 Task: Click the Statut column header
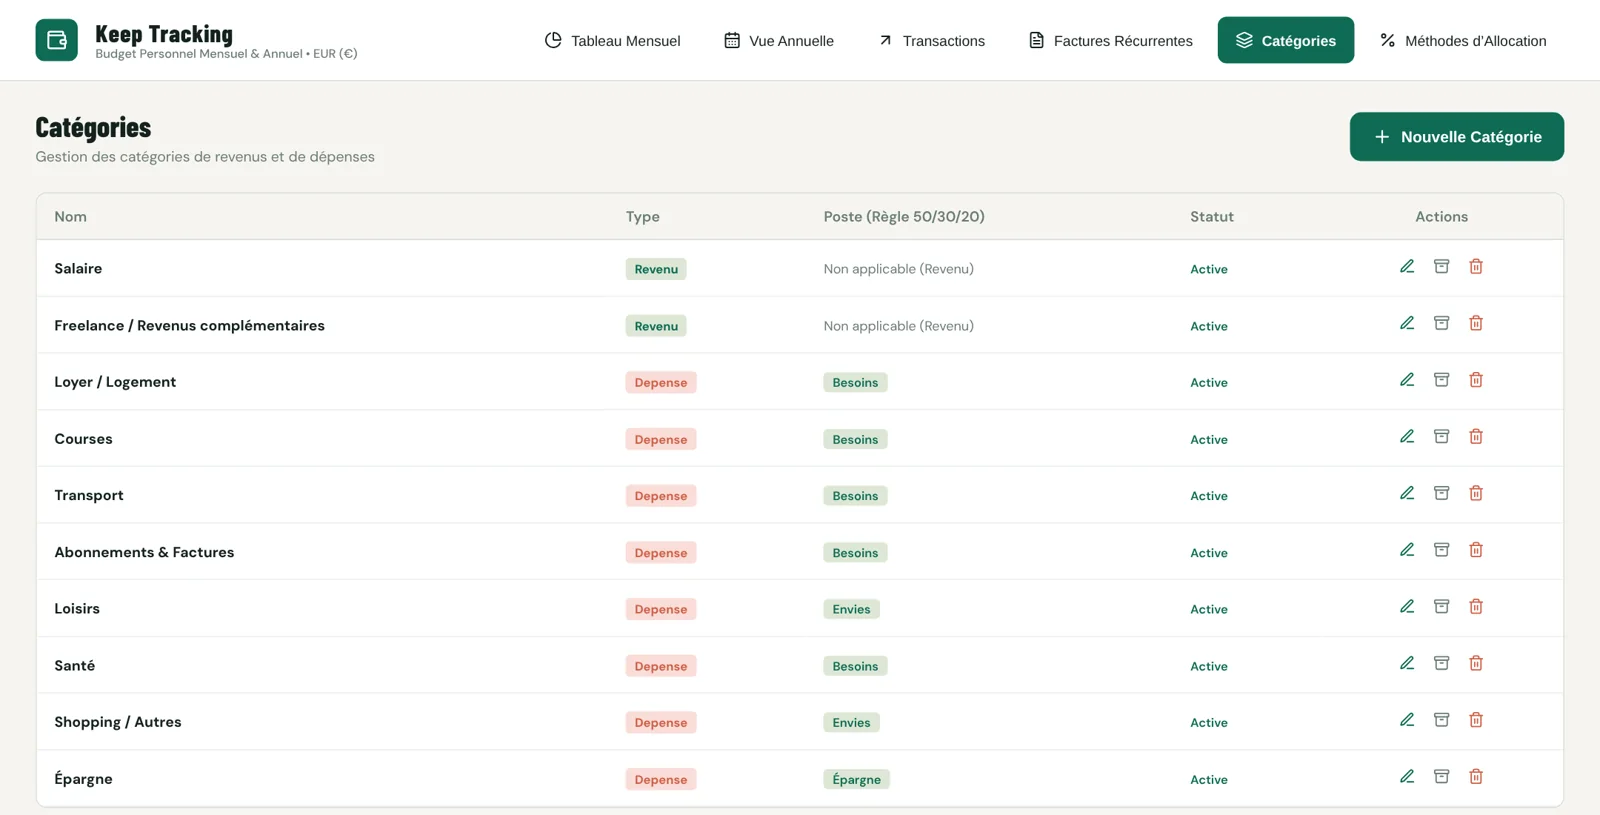coord(1212,216)
